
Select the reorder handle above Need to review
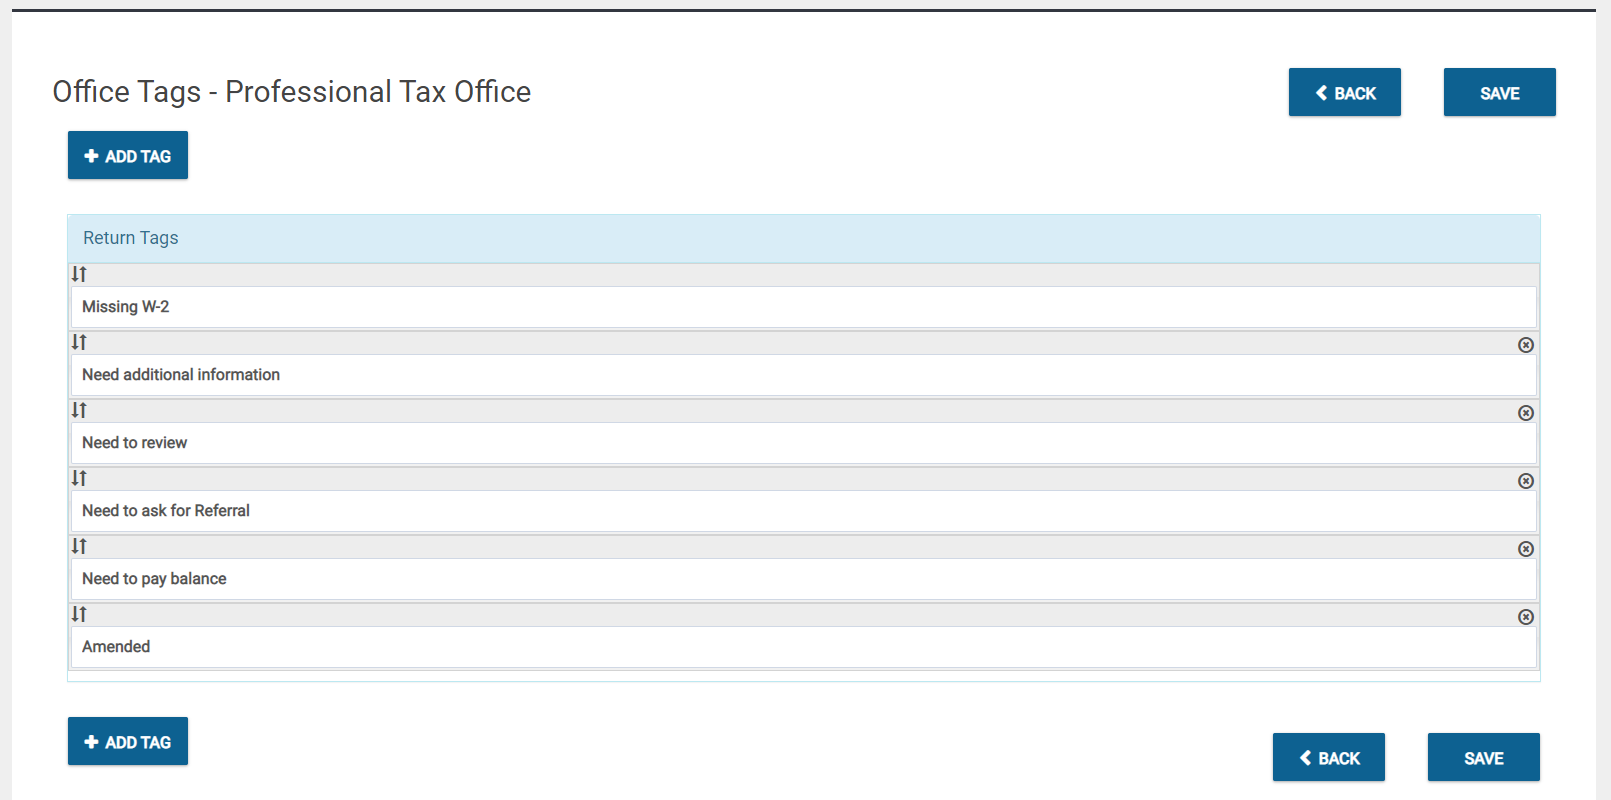click(x=79, y=409)
